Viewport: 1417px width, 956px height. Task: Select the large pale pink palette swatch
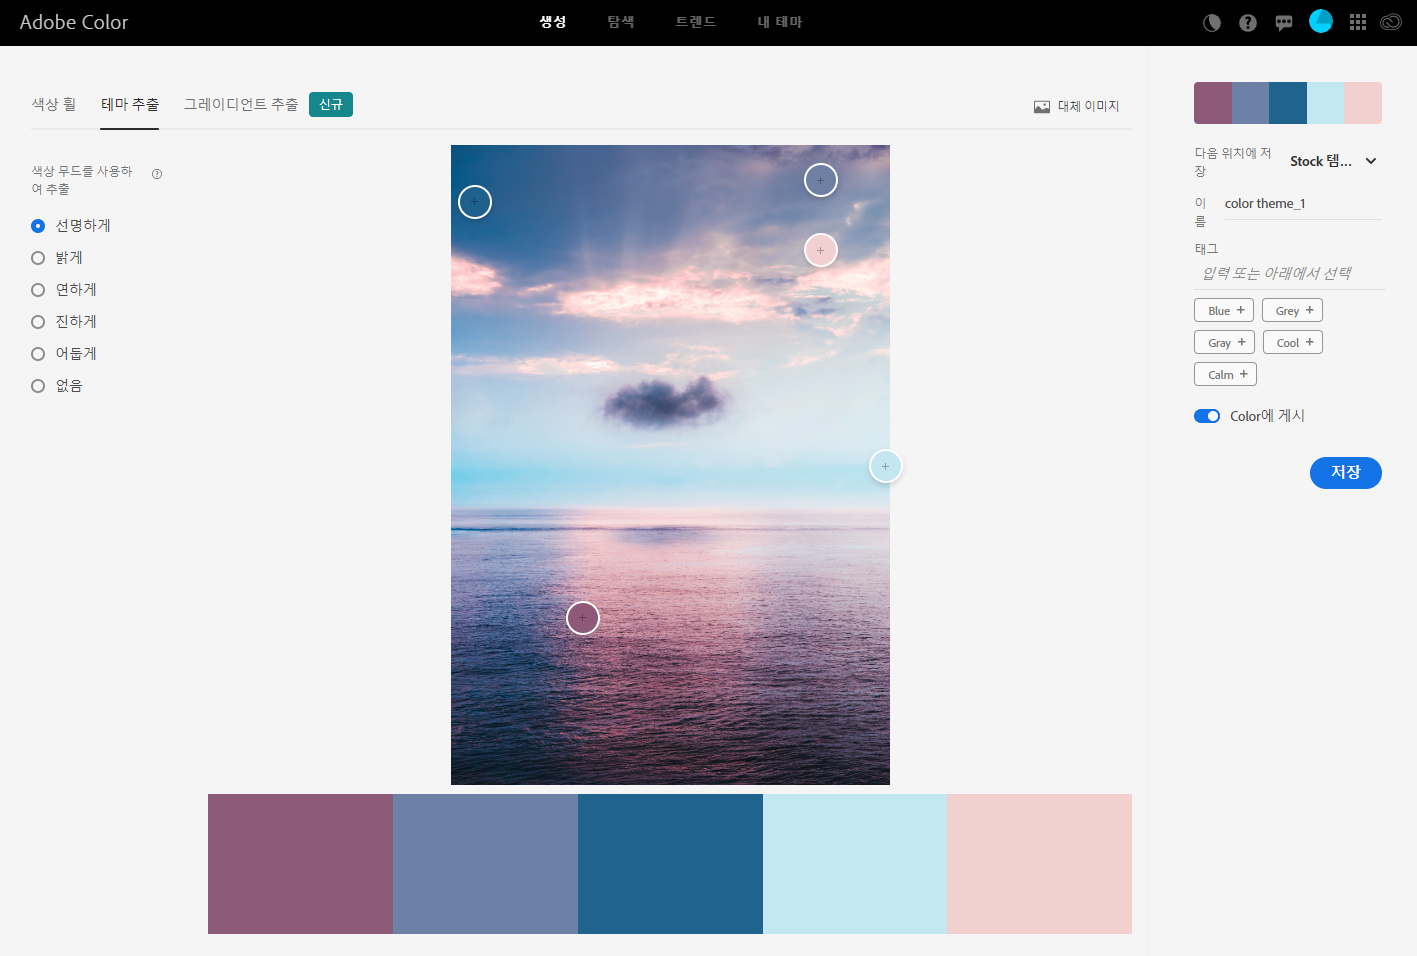[x=1040, y=864]
